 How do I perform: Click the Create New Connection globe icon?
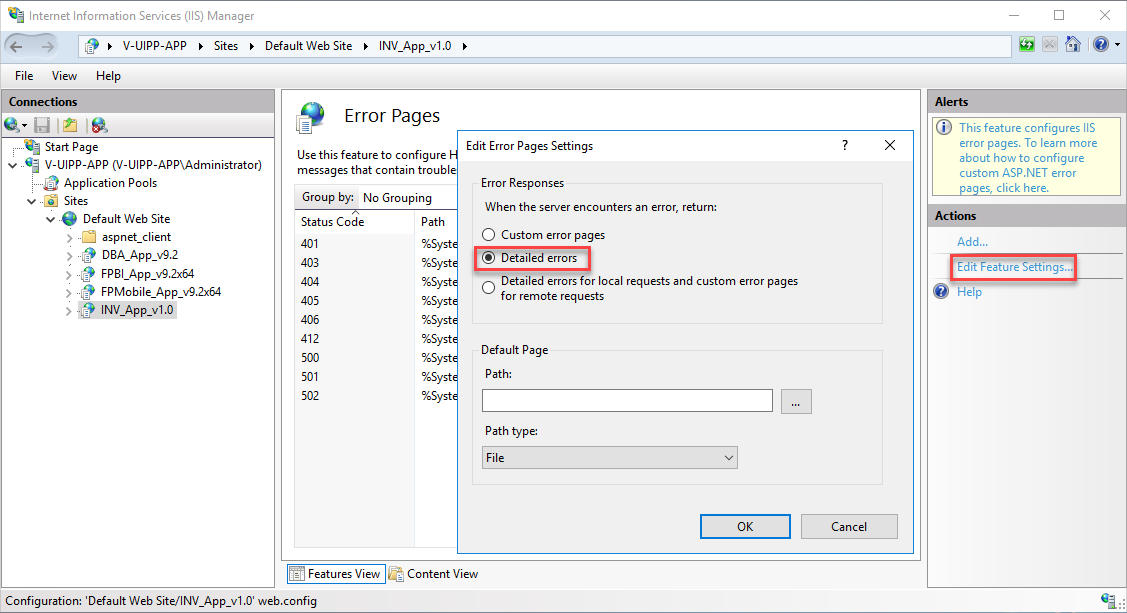click(12, 125)
